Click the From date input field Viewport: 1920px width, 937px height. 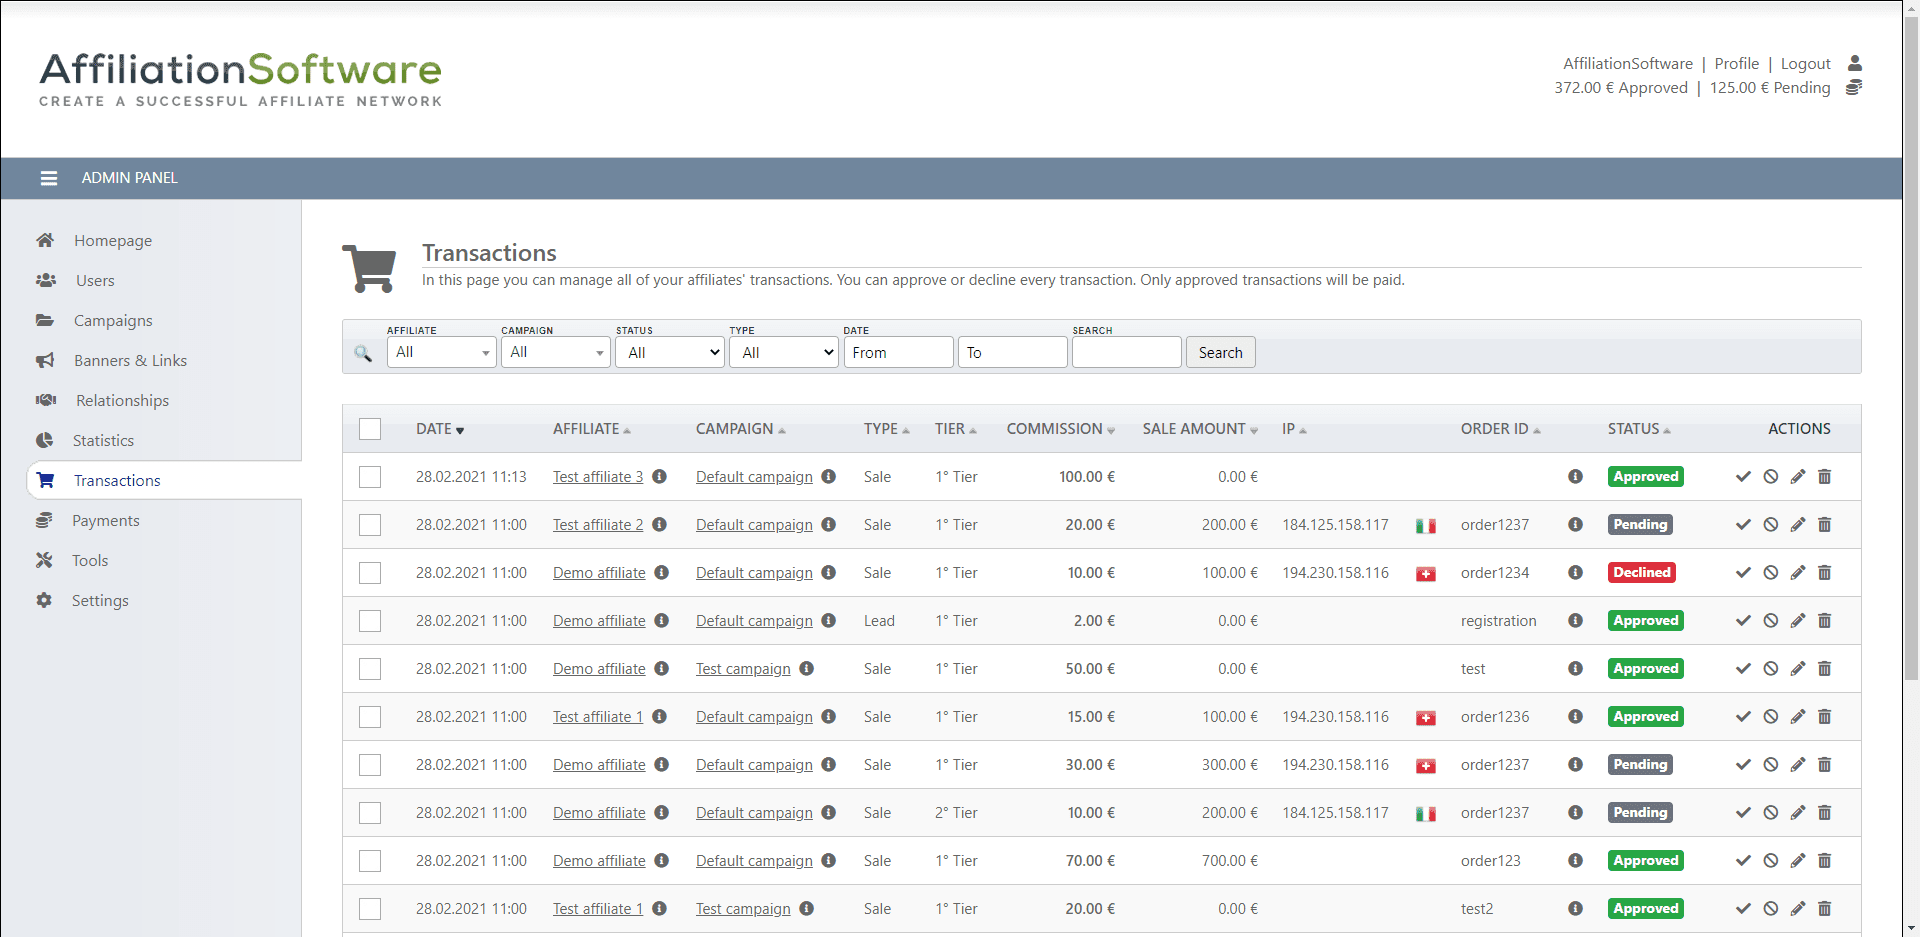898,352
